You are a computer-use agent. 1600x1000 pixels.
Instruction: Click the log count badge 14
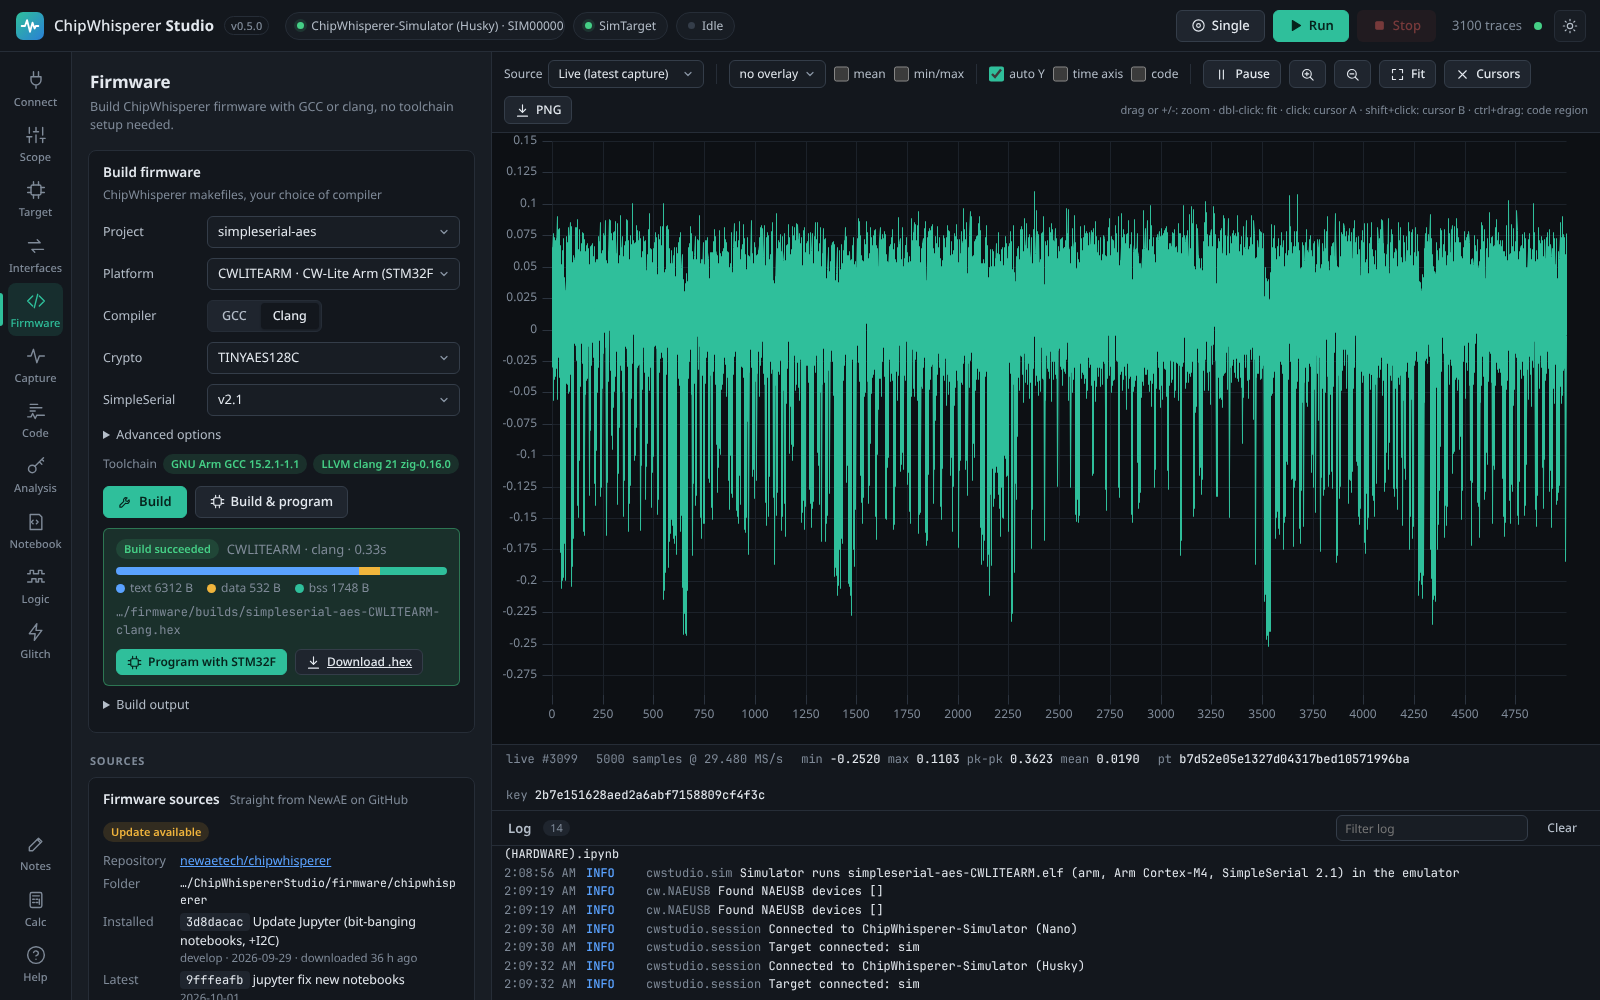coord(557,828)
